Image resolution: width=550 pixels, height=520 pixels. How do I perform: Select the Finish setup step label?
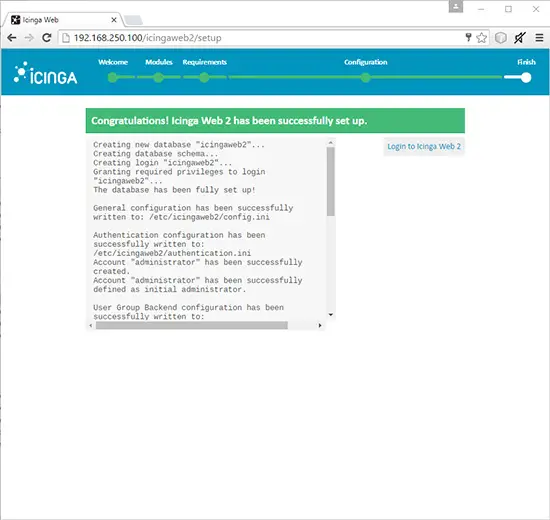click(x=526, y=62)
